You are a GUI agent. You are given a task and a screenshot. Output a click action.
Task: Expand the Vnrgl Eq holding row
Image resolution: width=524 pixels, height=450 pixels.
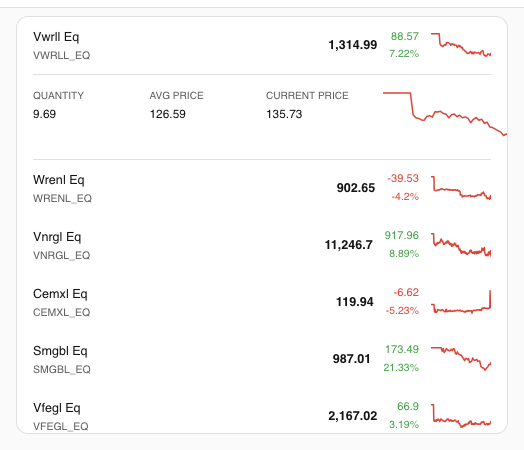[262, 246]
